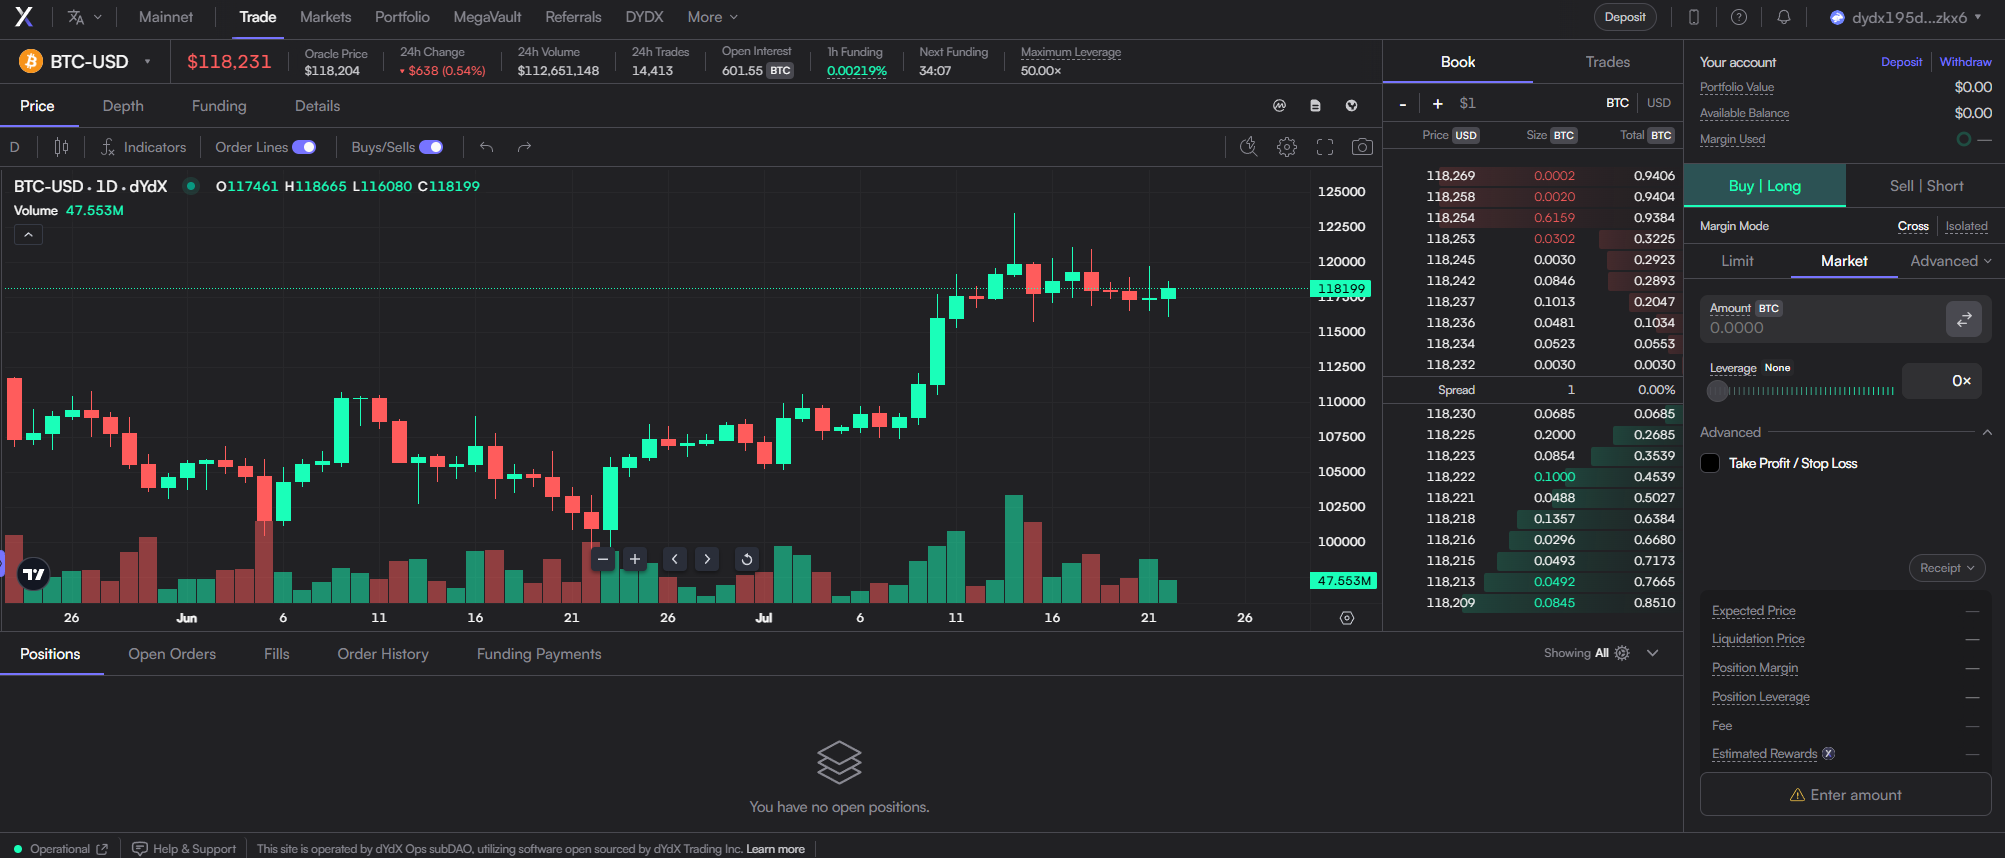Click the Withdraw link in Your account
The width and height of the screenshot is (2005, 858).
(1965, 62)
